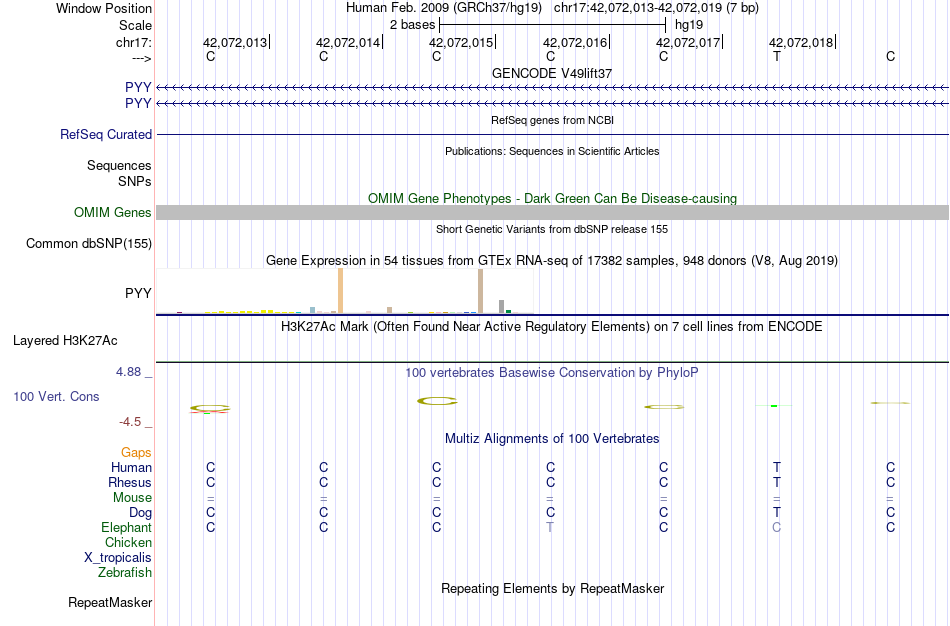Screen dimensions: 950x626
Task: Click the Zebrafish species label
Action: (x=125, y=573)
